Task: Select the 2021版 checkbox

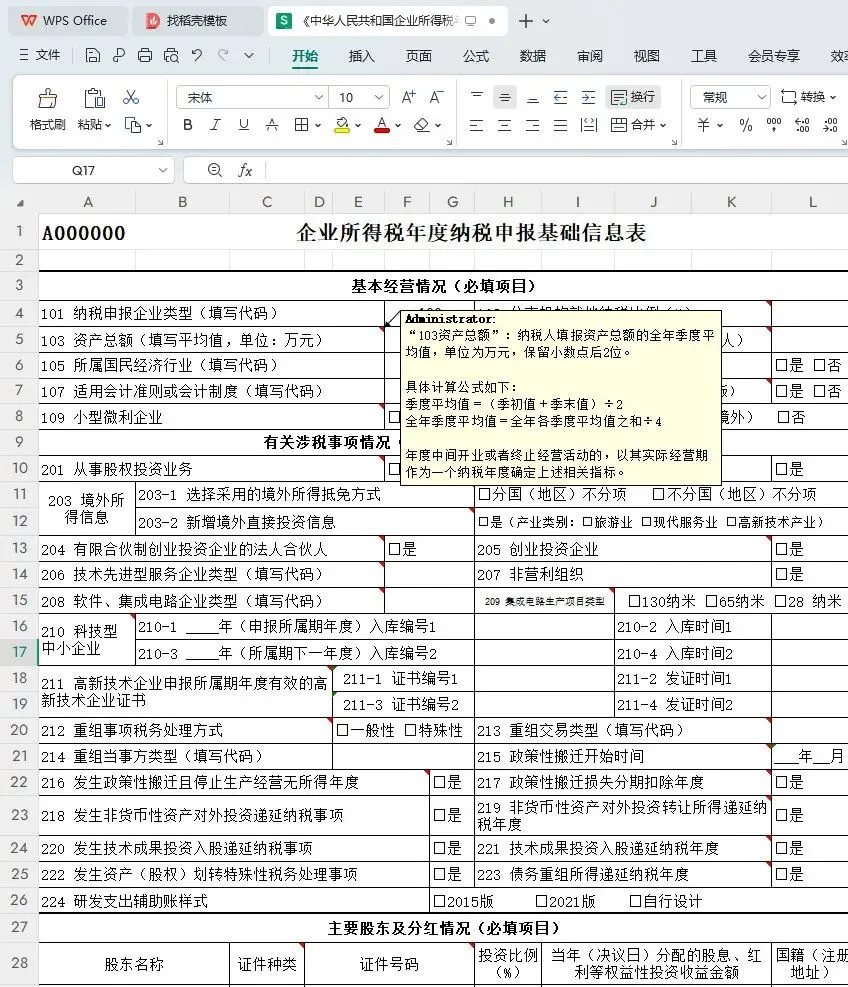Action: click(541, 901)
